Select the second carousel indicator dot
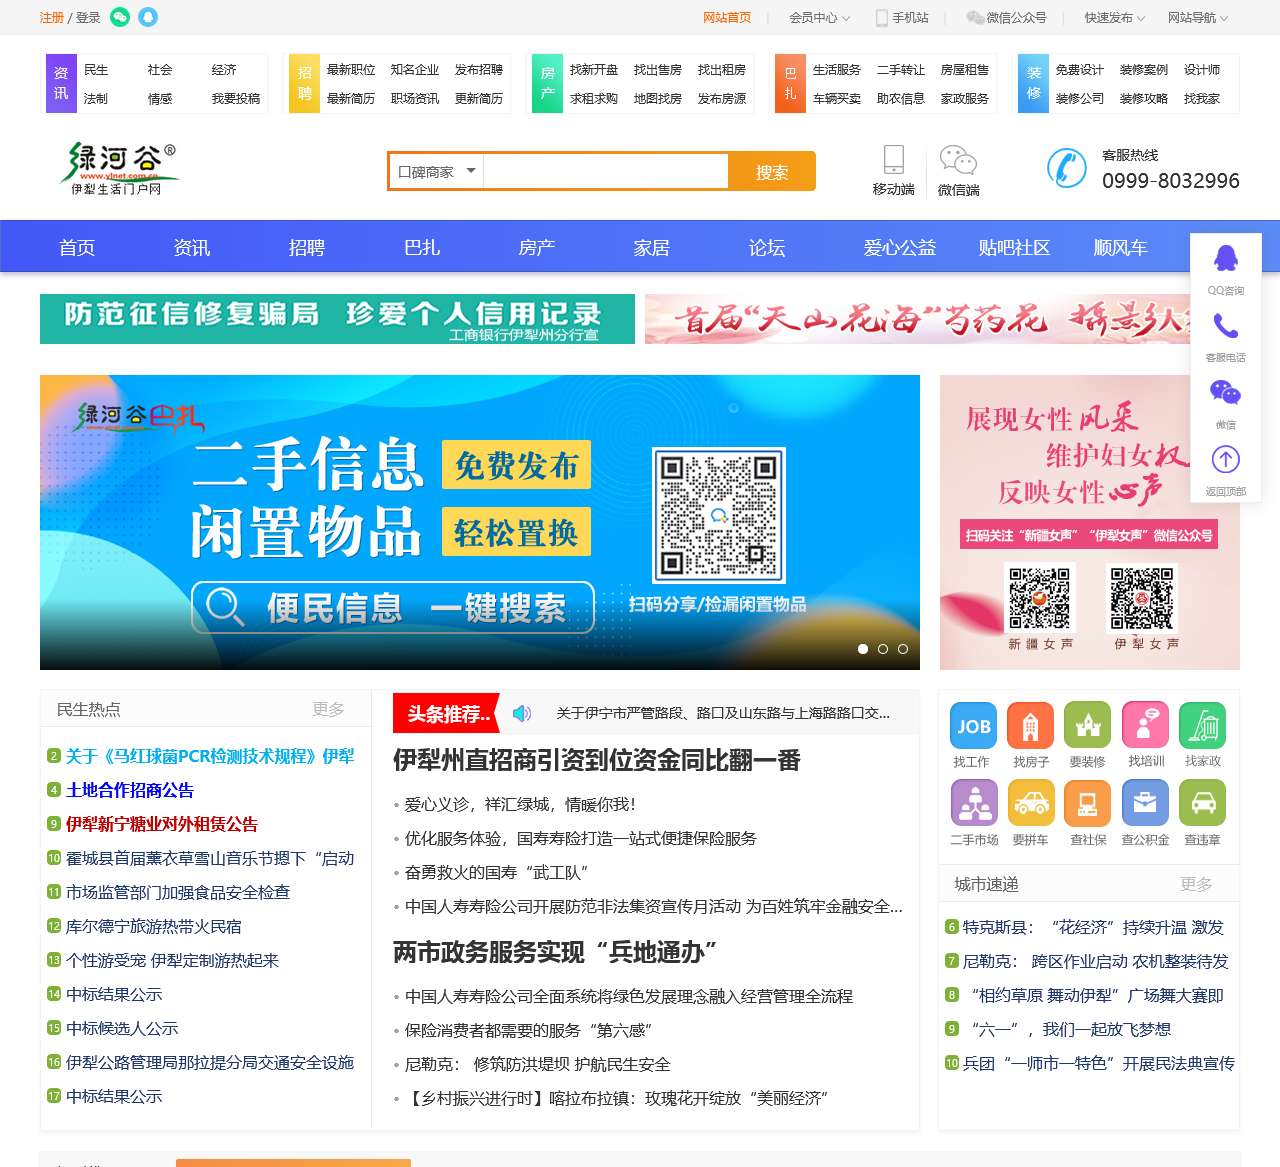The image size is (1280, 1167). pos(883,649)
